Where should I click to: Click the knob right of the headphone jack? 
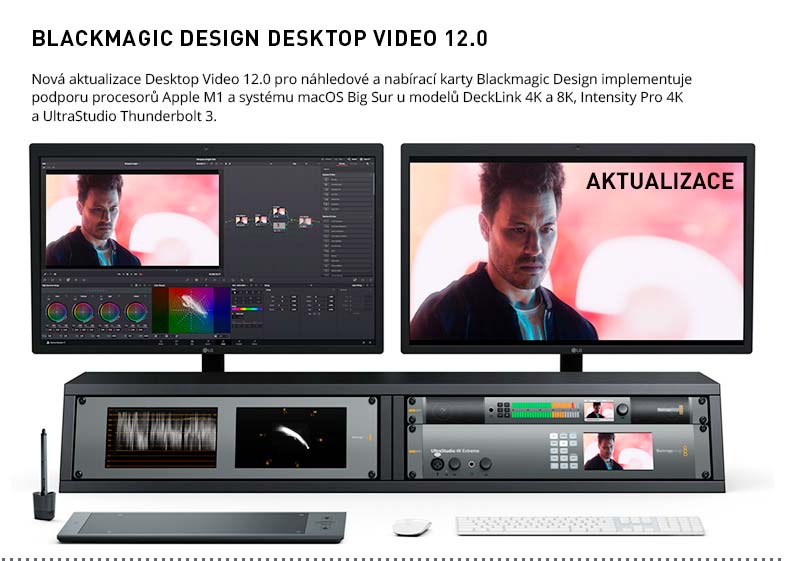(x=485, y=464)
